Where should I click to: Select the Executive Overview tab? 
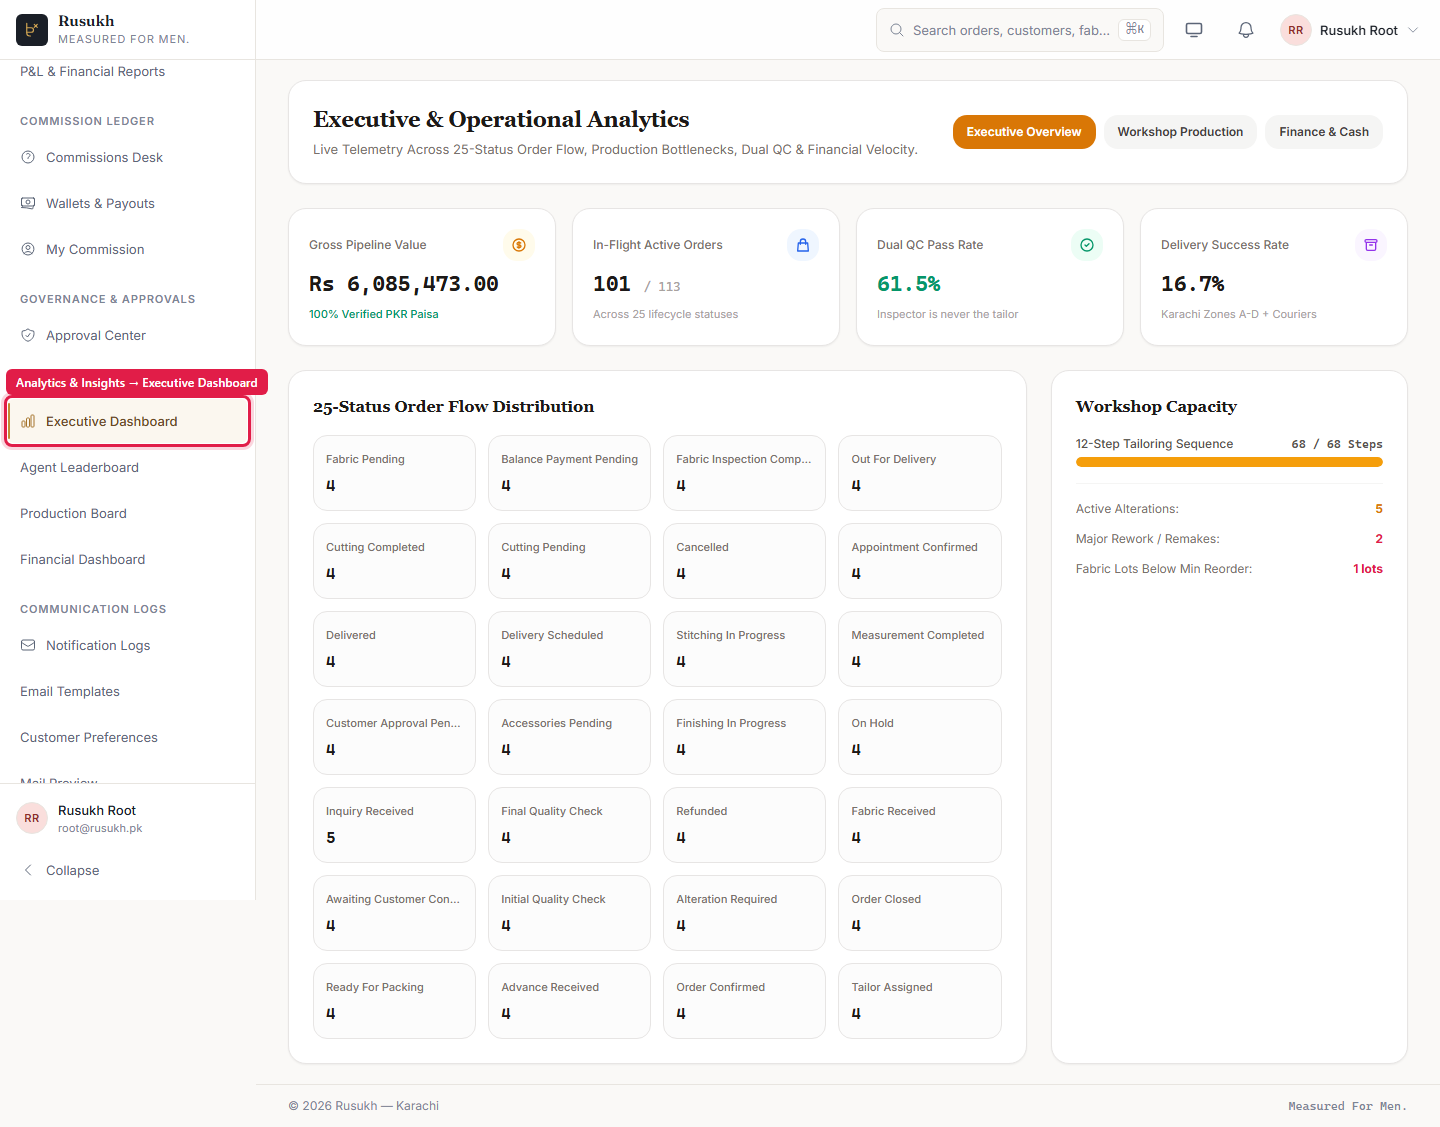(1024, 132)
